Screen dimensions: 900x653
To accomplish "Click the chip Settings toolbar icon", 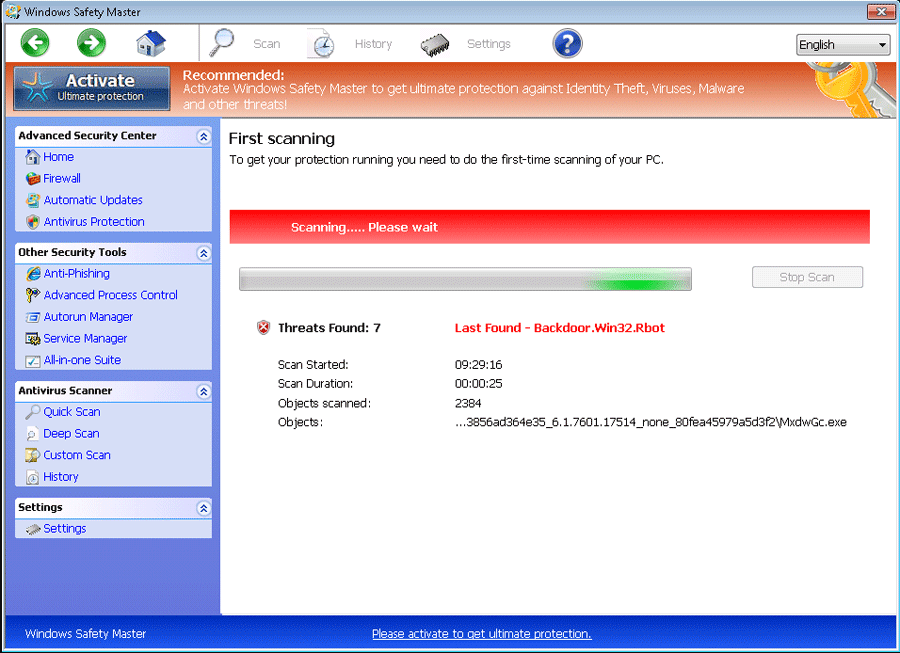I will 435,44.
